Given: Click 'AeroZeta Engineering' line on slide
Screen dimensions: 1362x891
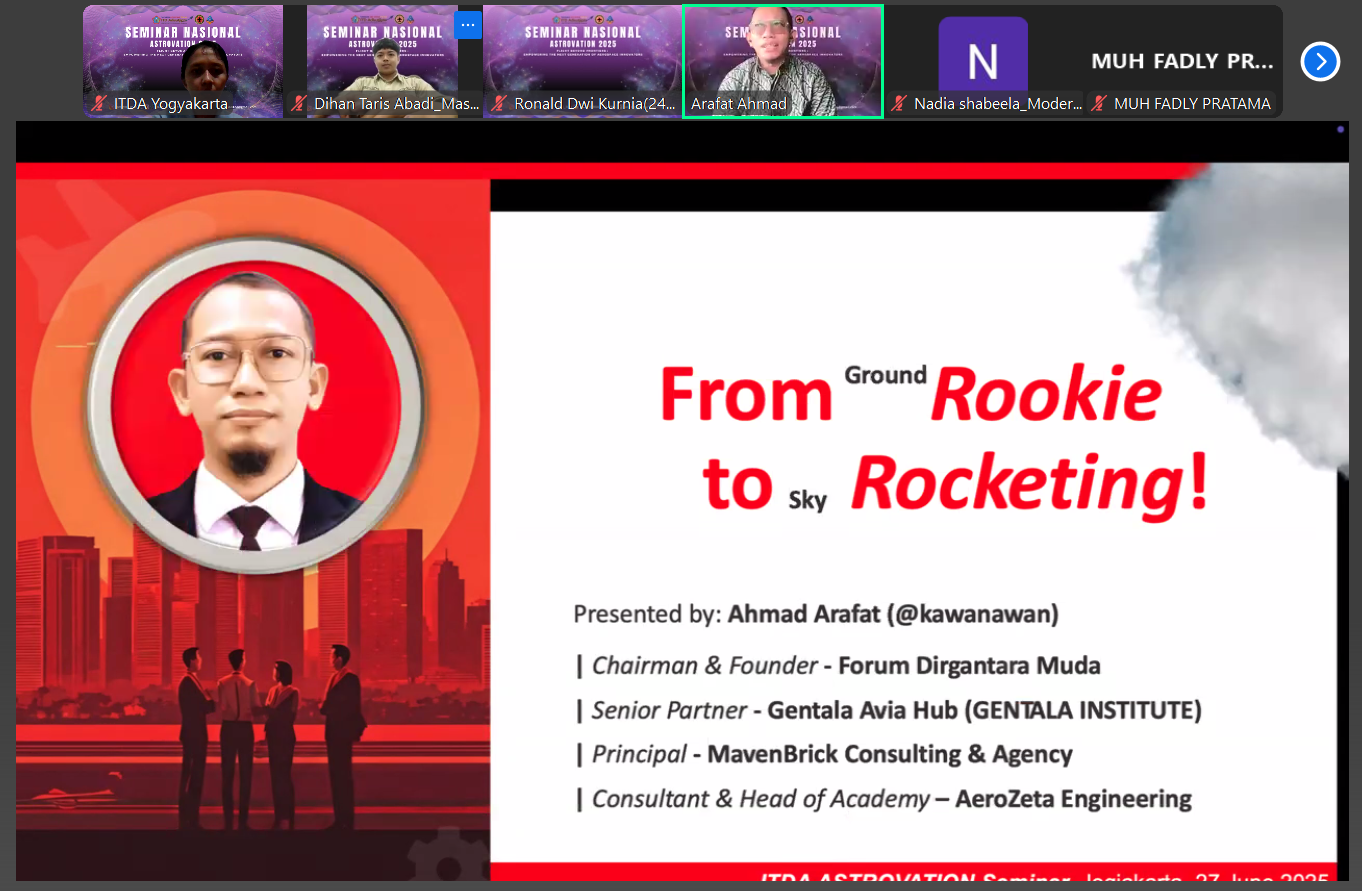Looking at the screenshot, I should (x=884, y=799).
